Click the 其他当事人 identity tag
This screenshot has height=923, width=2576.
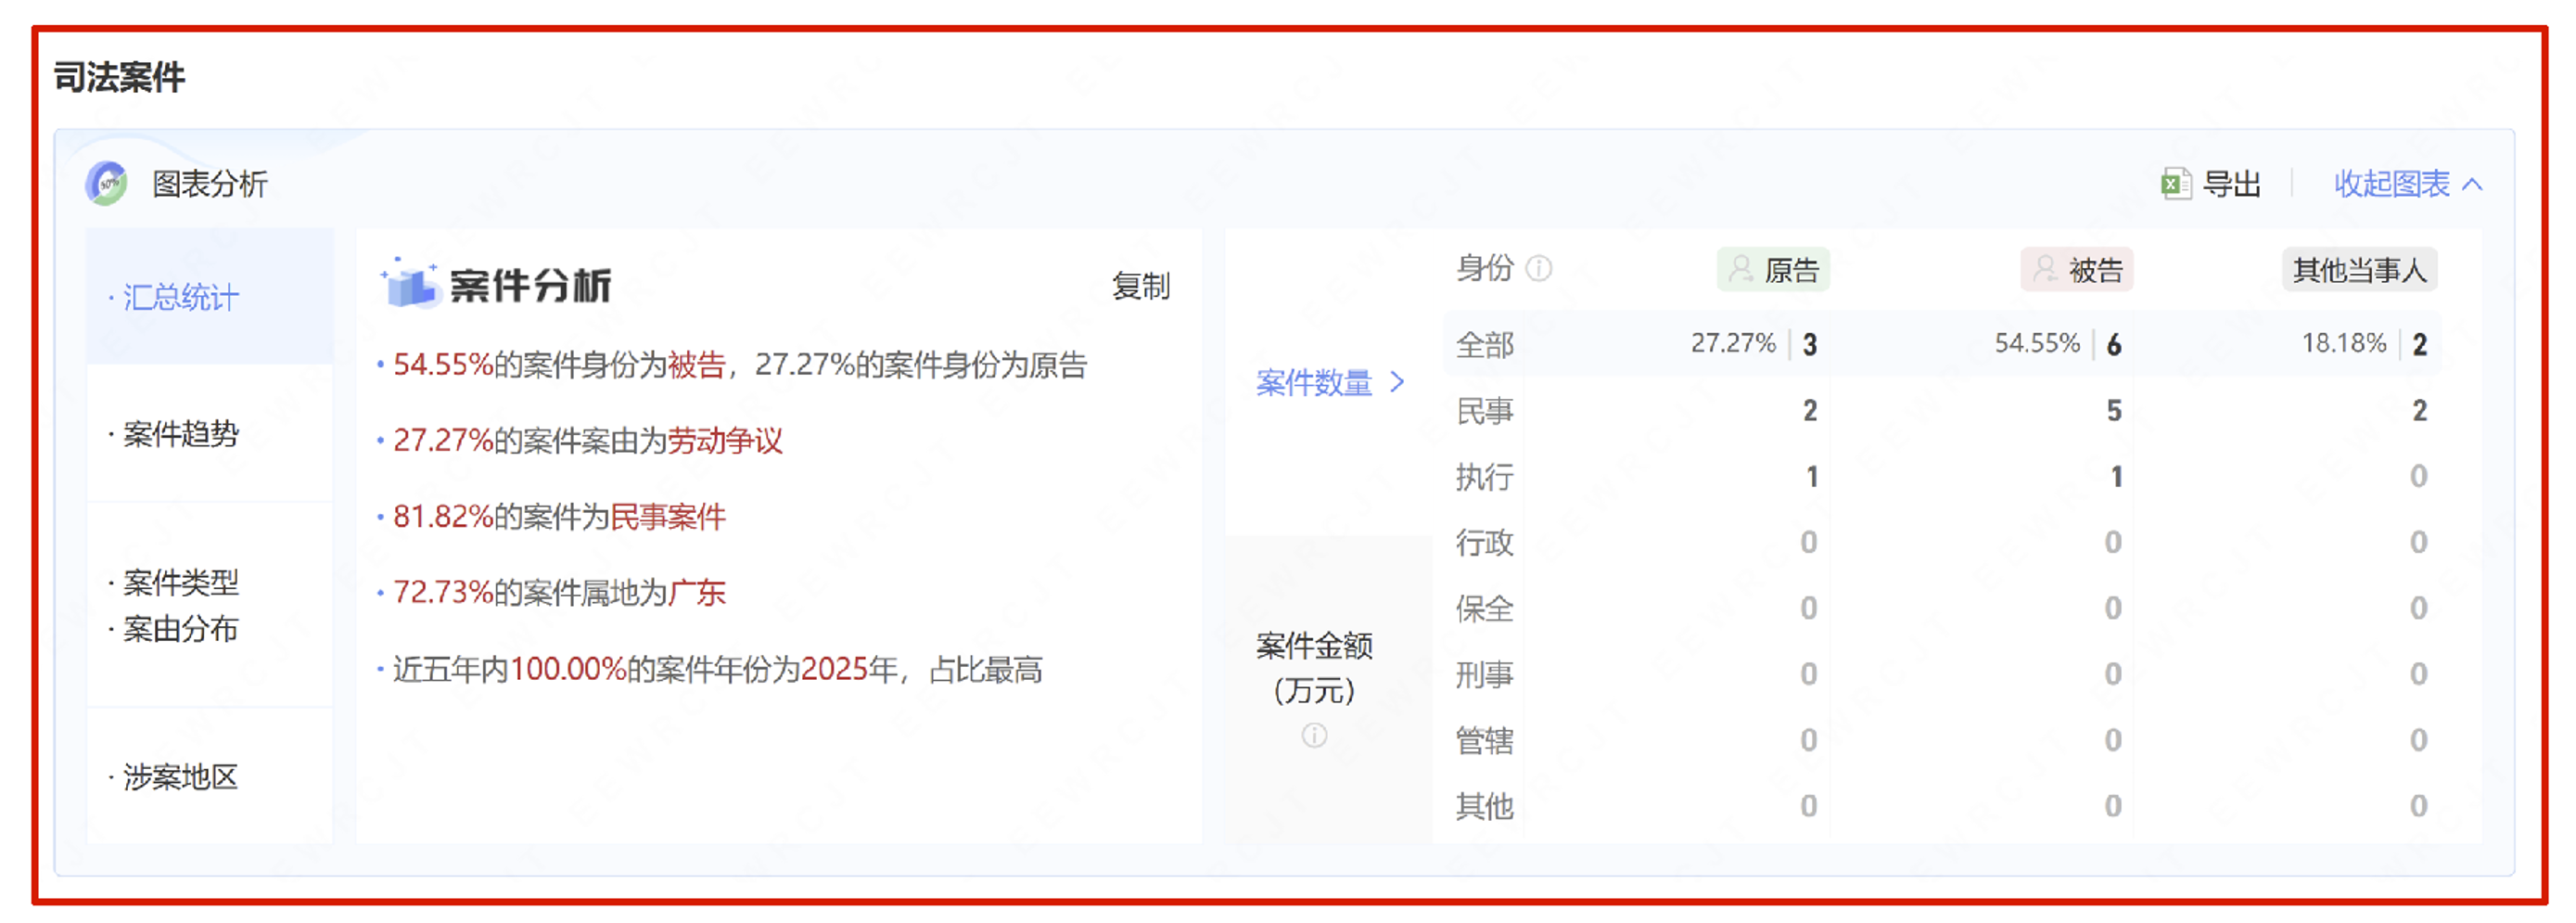2359,270
